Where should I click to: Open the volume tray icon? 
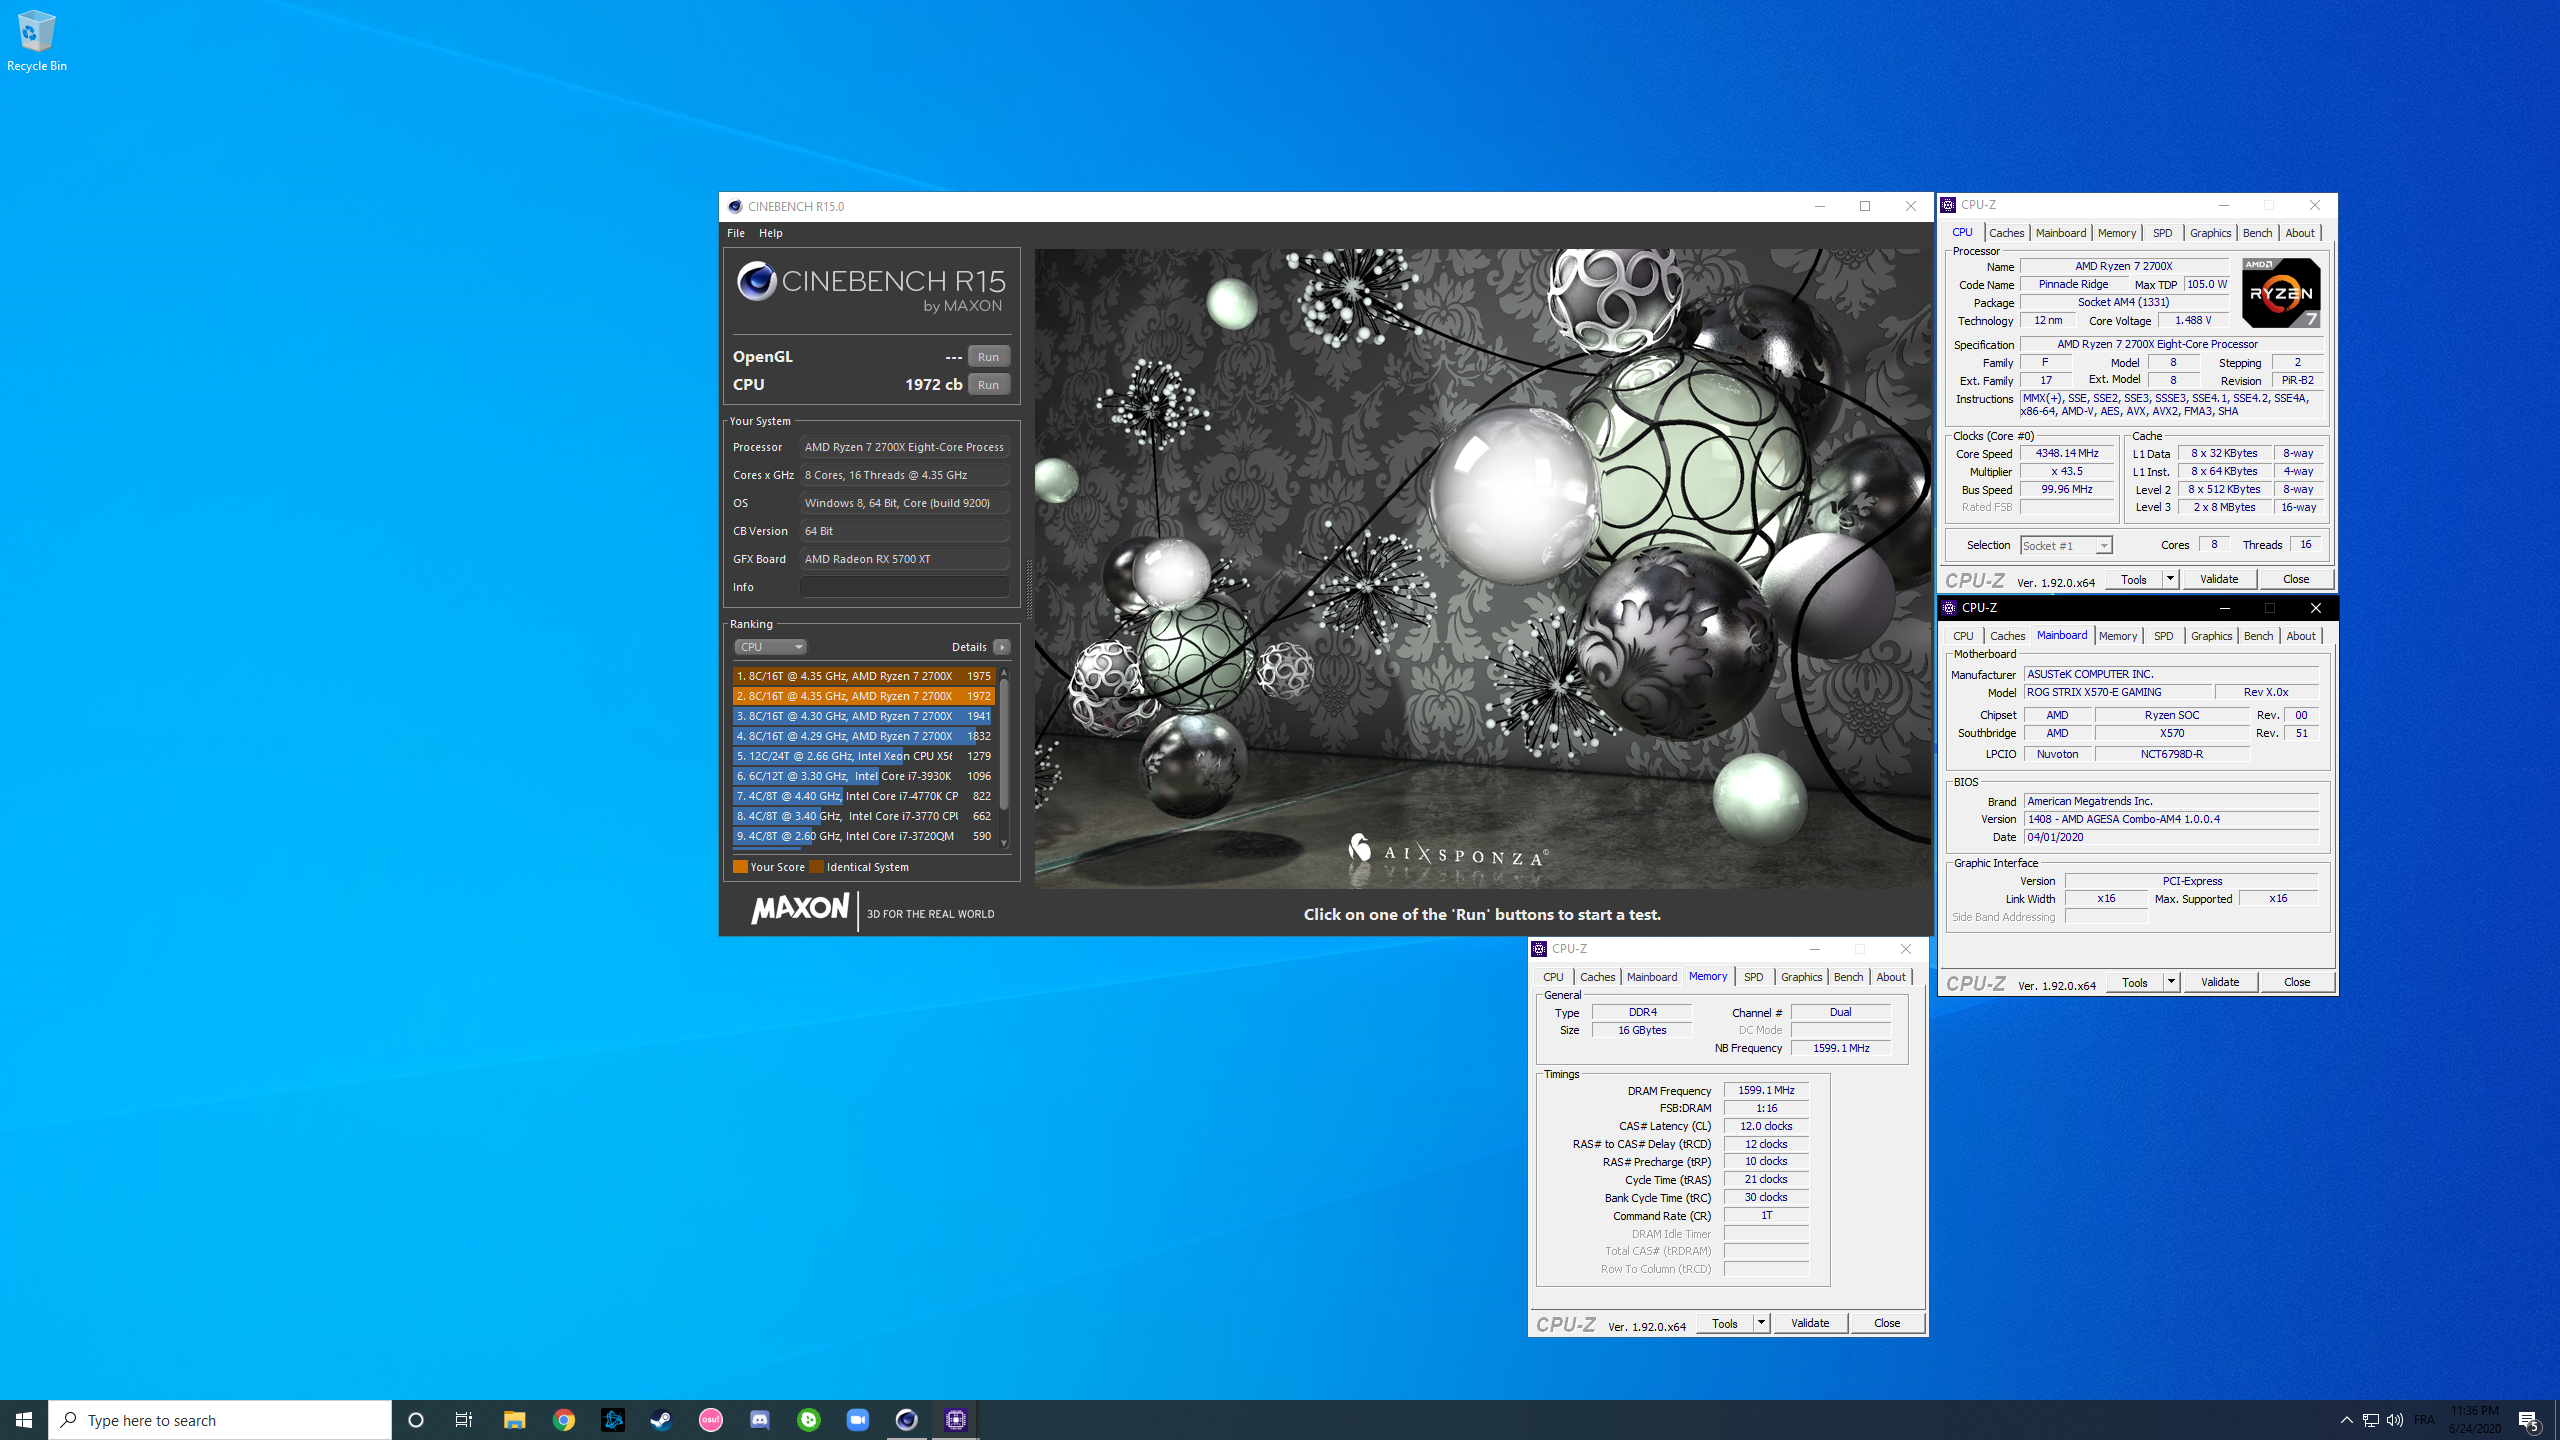pyautogui.click(x=2394, y=1420)
